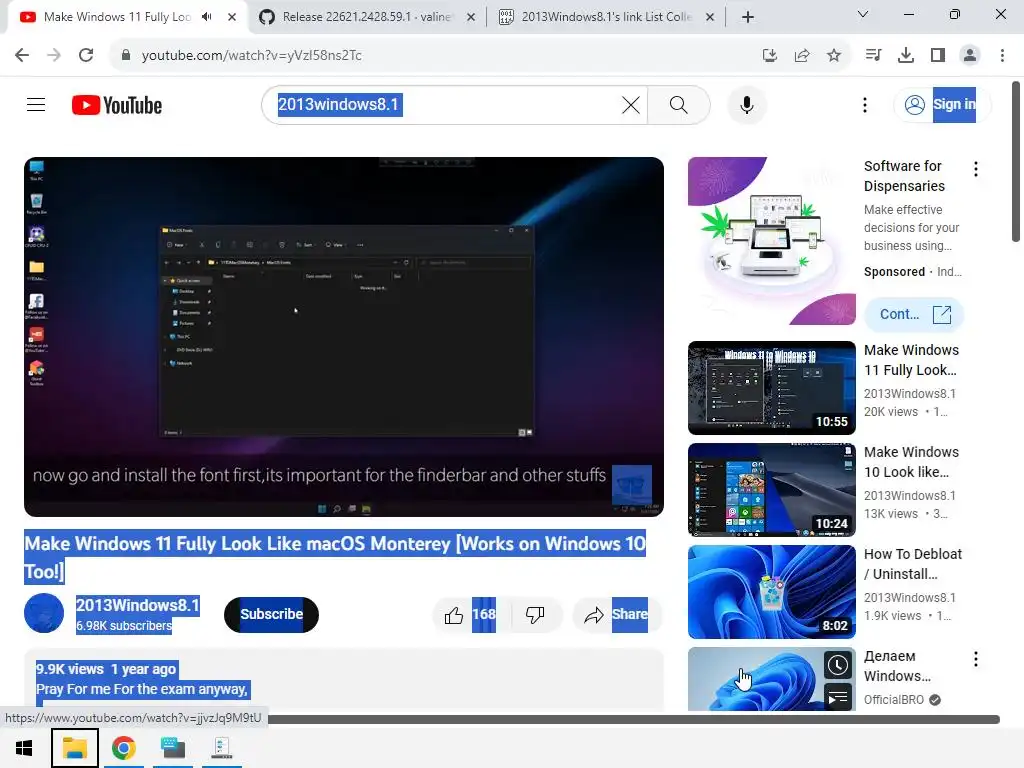
Task: Mute tab via the speaker icon
Action: point(207,17)
